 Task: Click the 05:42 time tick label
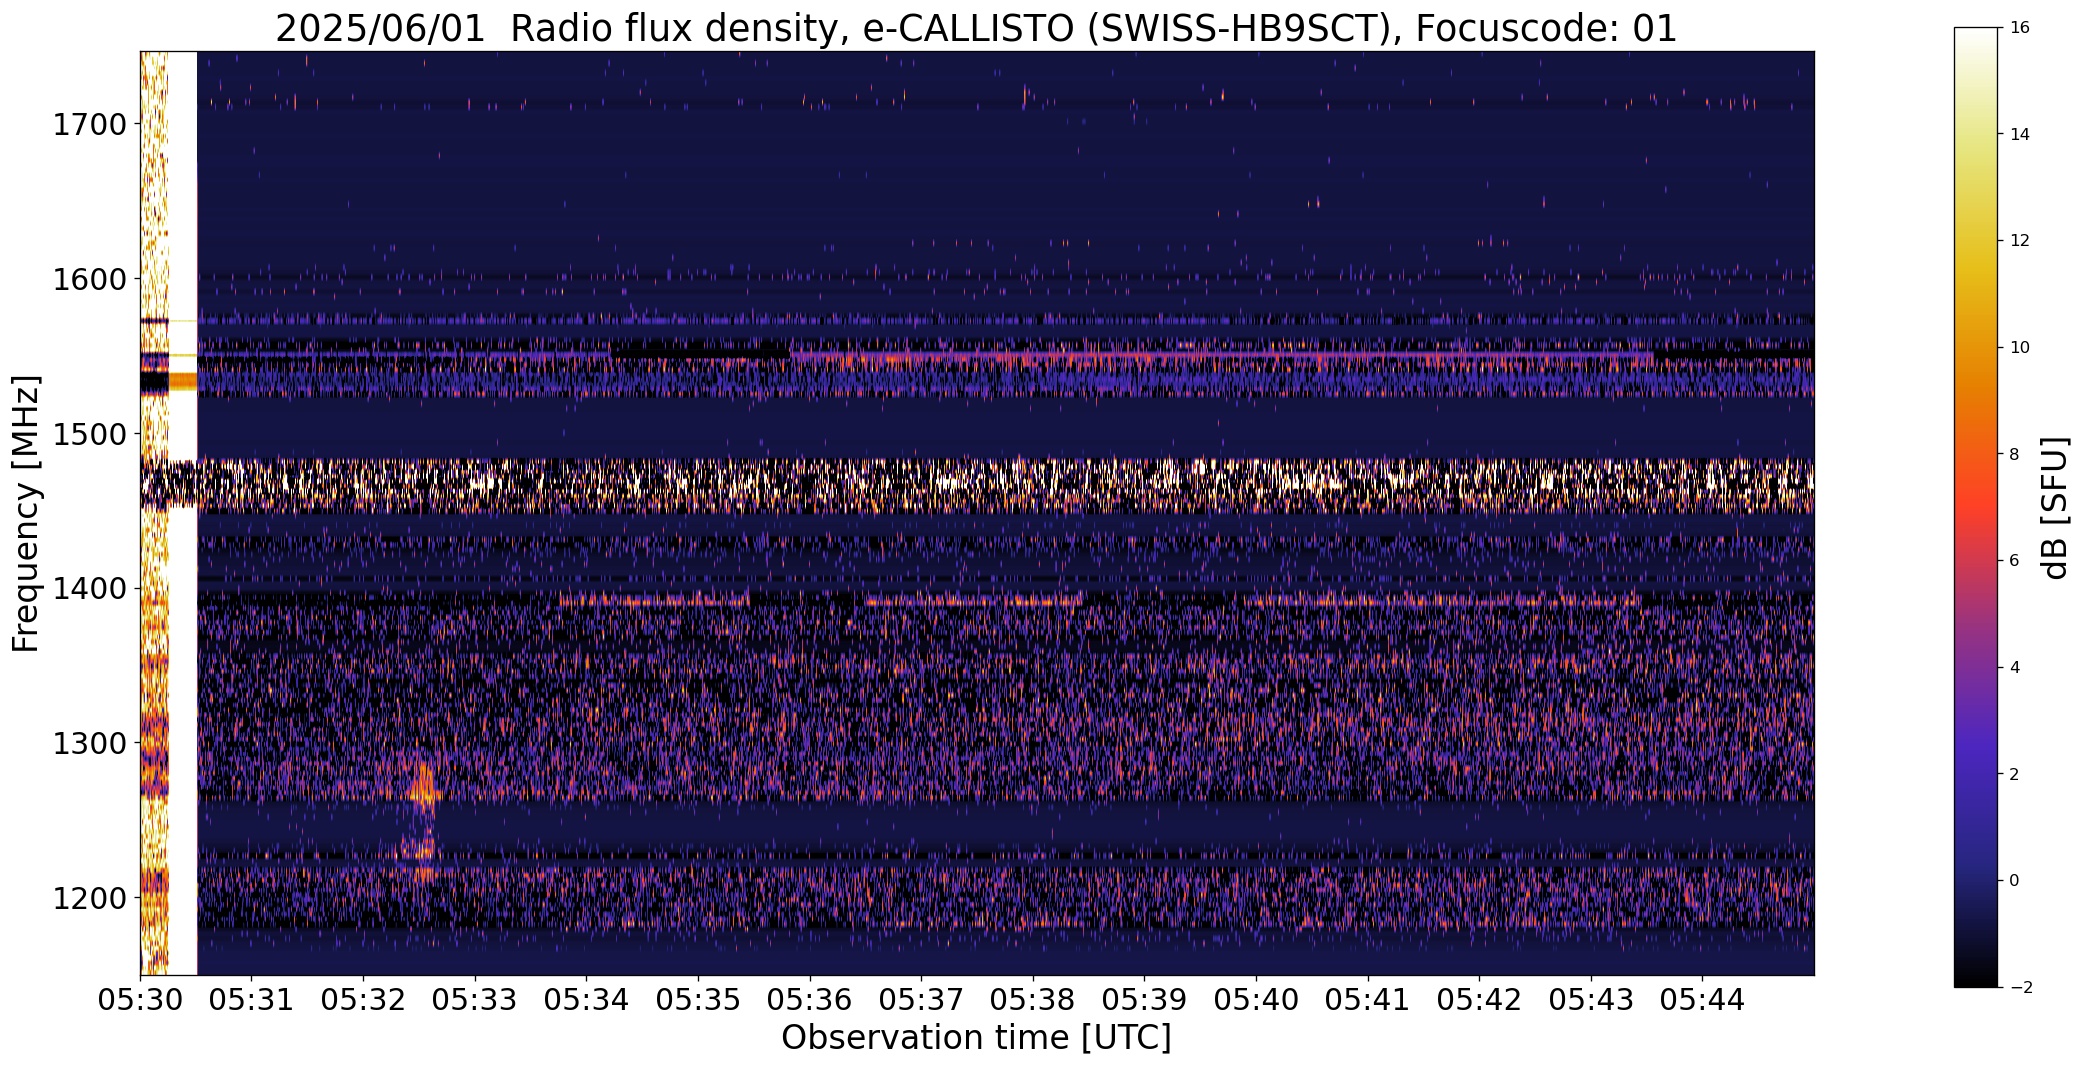pyautogui.click(x=1480, y=1000)
